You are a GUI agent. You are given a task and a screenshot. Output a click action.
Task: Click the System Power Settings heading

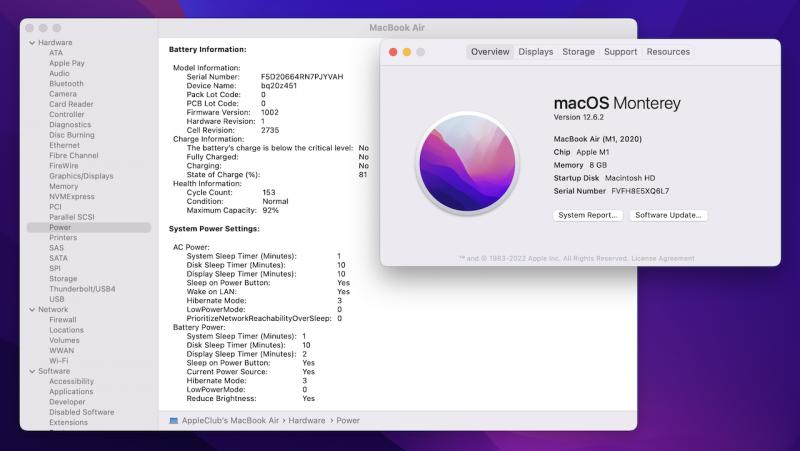(214, 229)
